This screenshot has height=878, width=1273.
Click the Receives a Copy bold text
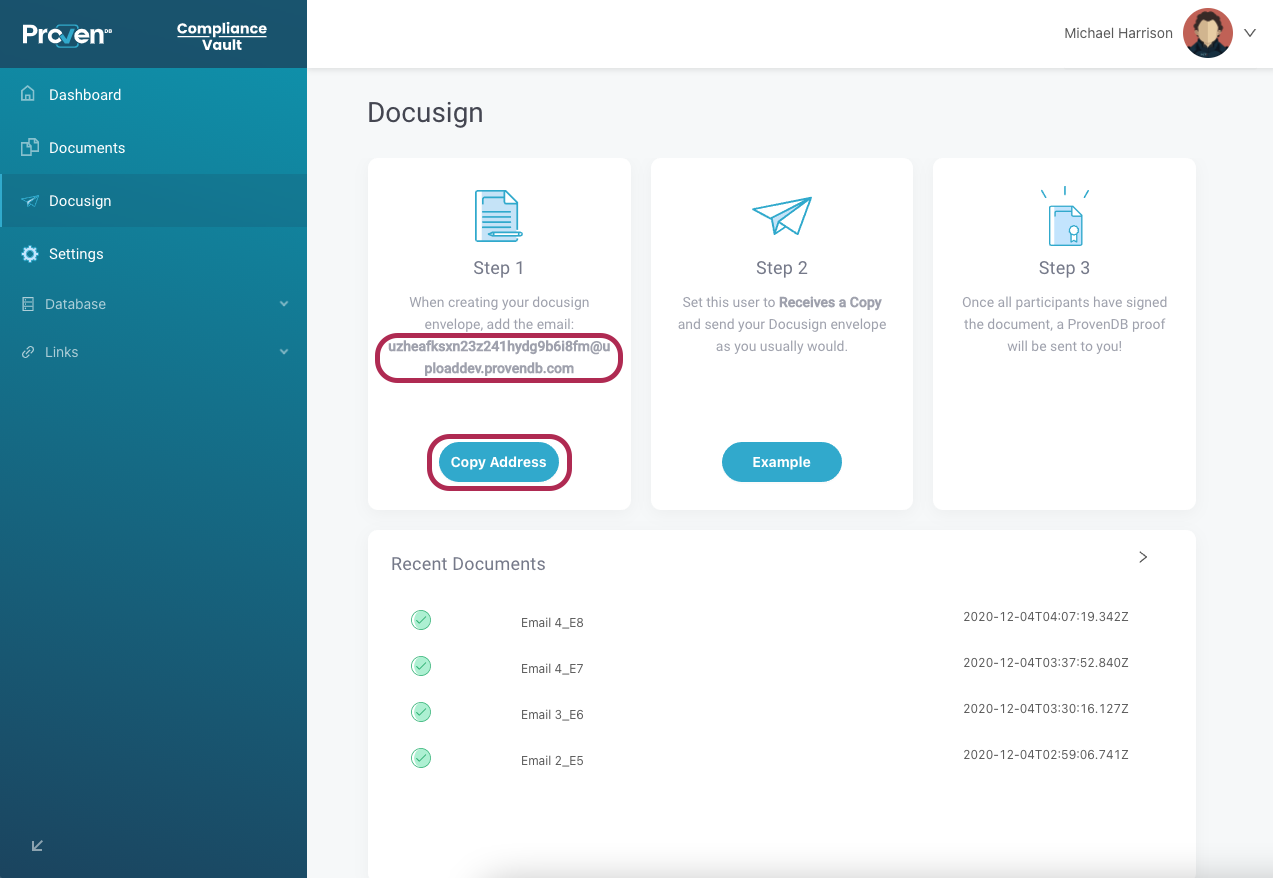pos(830,302)
